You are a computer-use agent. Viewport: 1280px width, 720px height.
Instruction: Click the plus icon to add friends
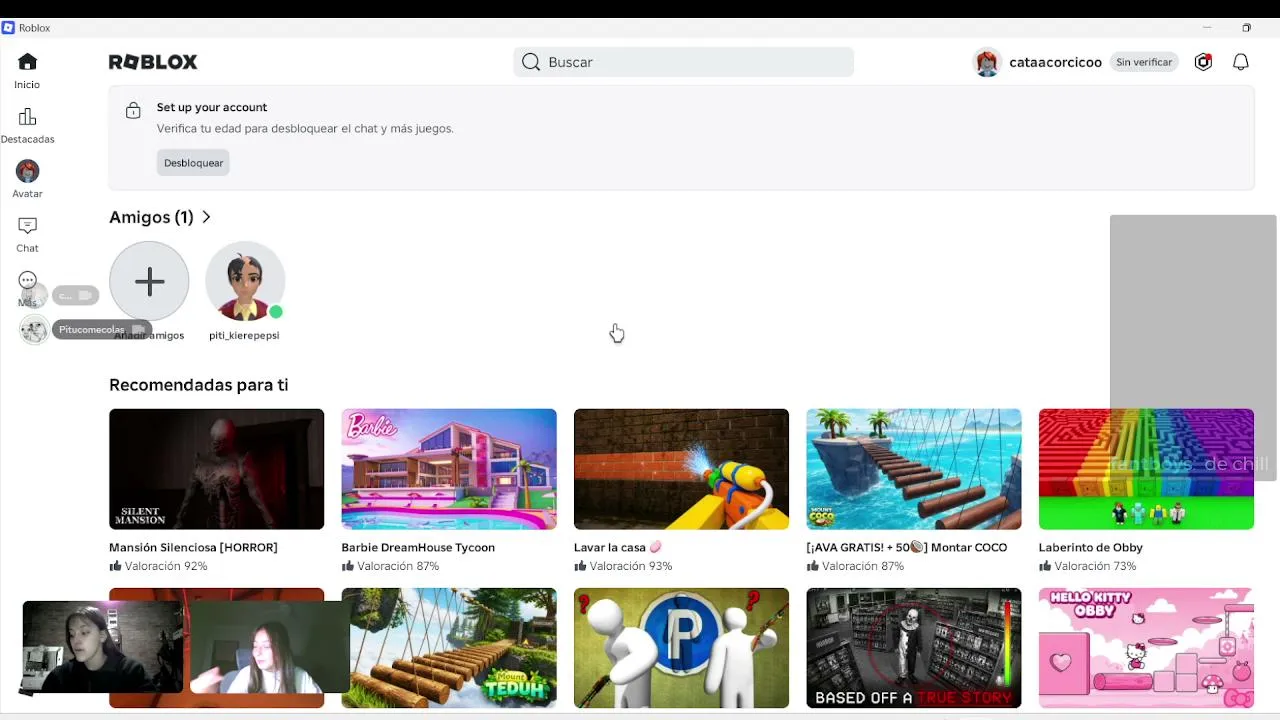[149, 281]
